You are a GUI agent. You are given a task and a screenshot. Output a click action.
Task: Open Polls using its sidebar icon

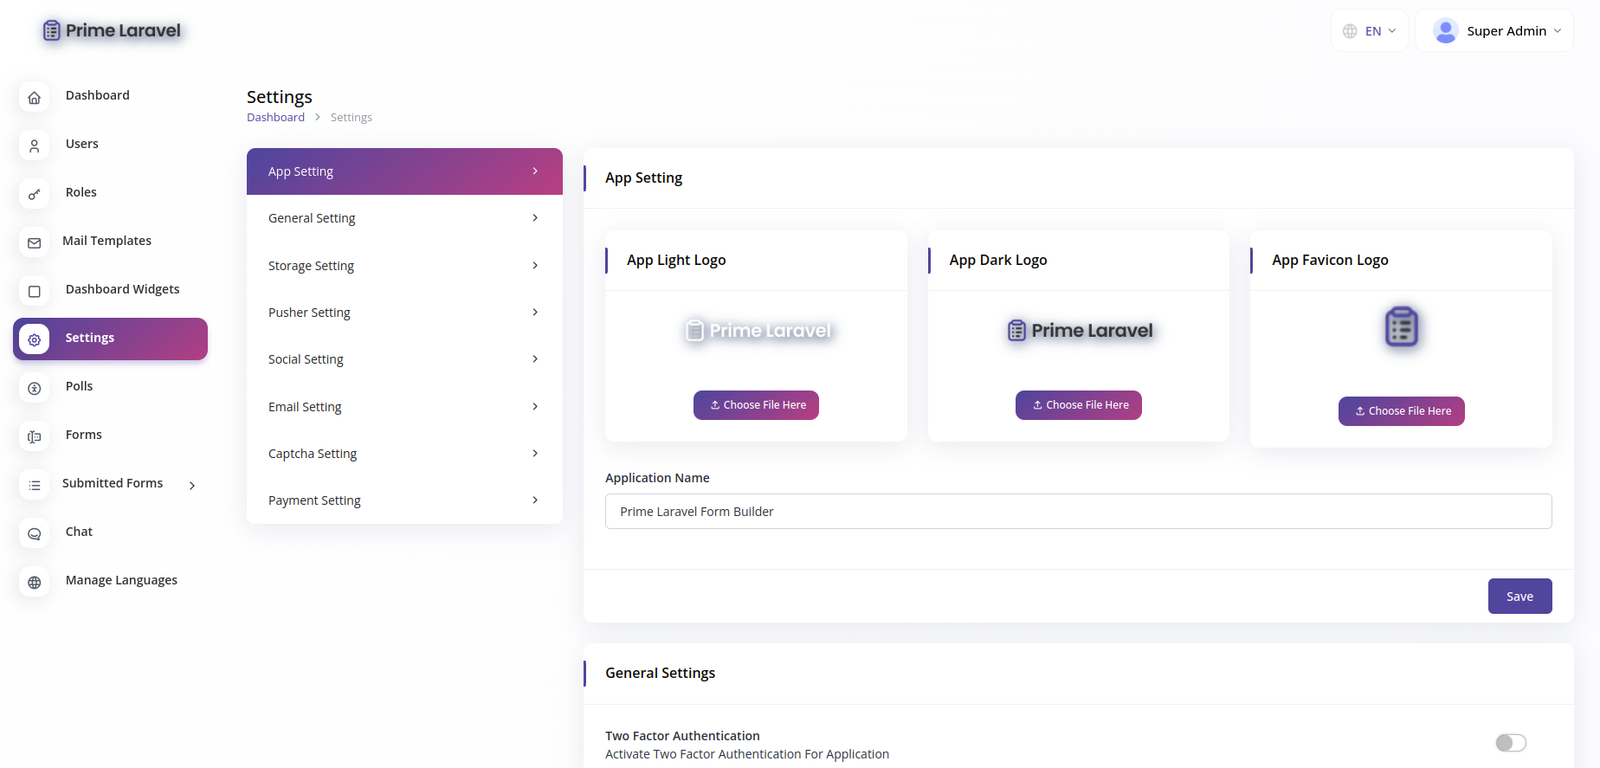coord(34,388)
